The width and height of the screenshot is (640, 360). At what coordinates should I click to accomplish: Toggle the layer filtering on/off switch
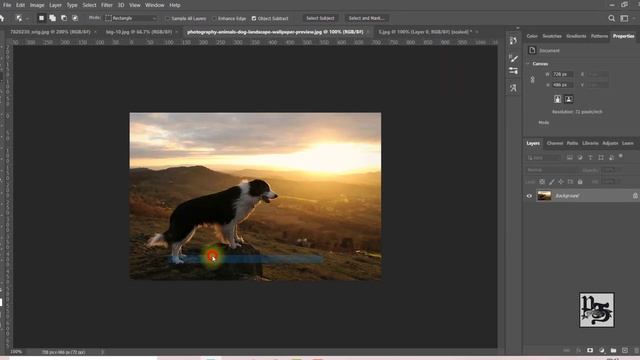(x=621, y=156)
